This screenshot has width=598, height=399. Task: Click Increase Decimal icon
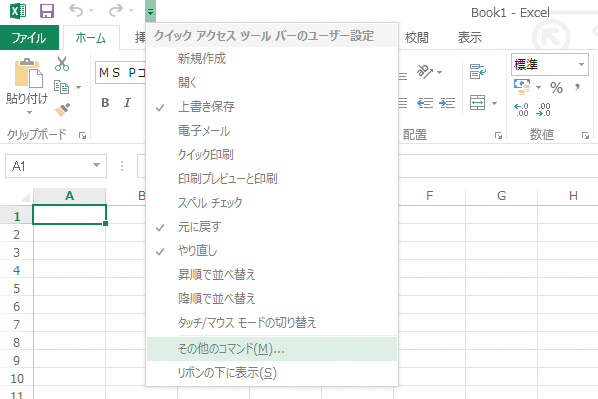521,109
